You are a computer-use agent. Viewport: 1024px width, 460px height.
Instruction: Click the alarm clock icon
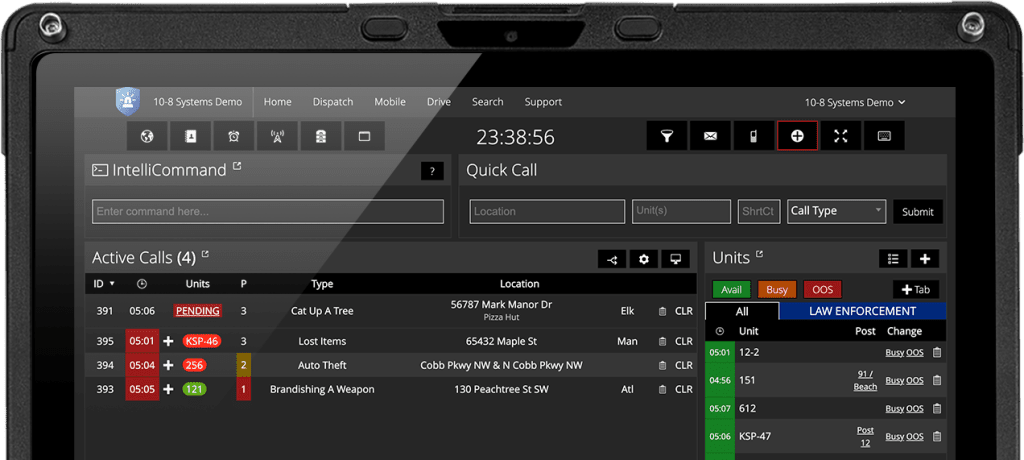click(234, 137)
